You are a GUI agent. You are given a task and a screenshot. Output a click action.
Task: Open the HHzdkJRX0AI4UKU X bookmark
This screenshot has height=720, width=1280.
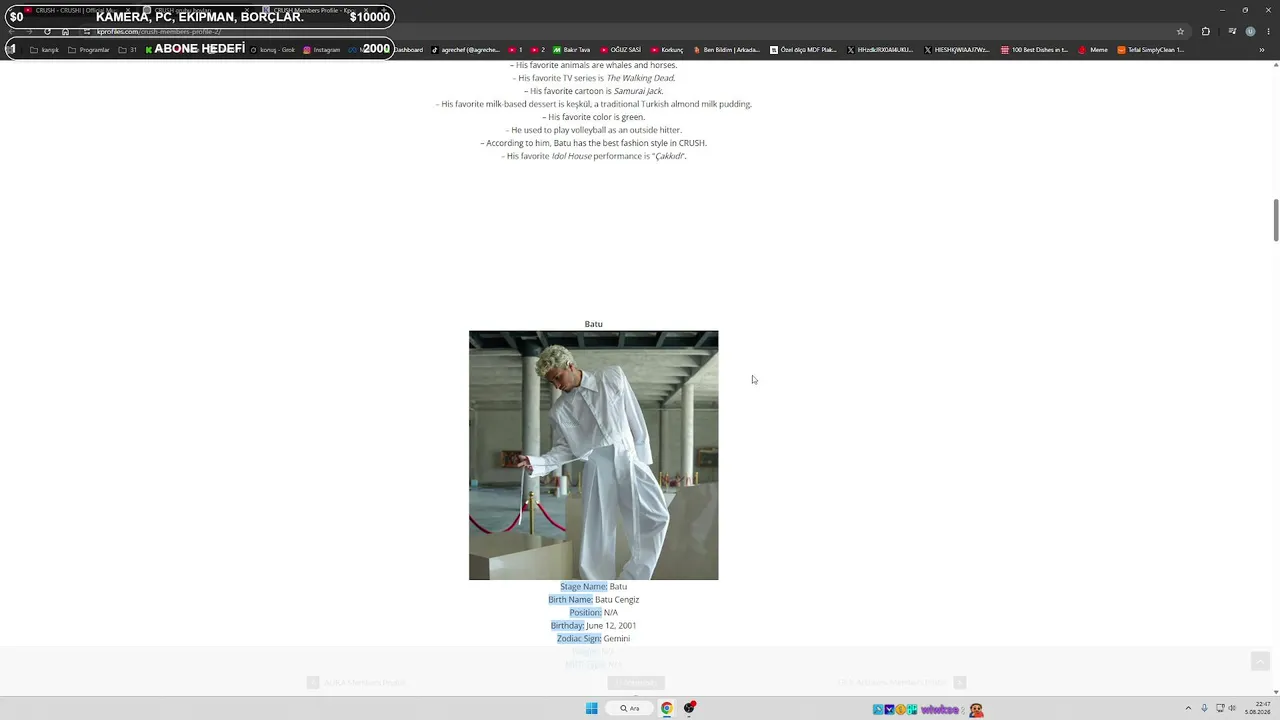pos(880,49)
